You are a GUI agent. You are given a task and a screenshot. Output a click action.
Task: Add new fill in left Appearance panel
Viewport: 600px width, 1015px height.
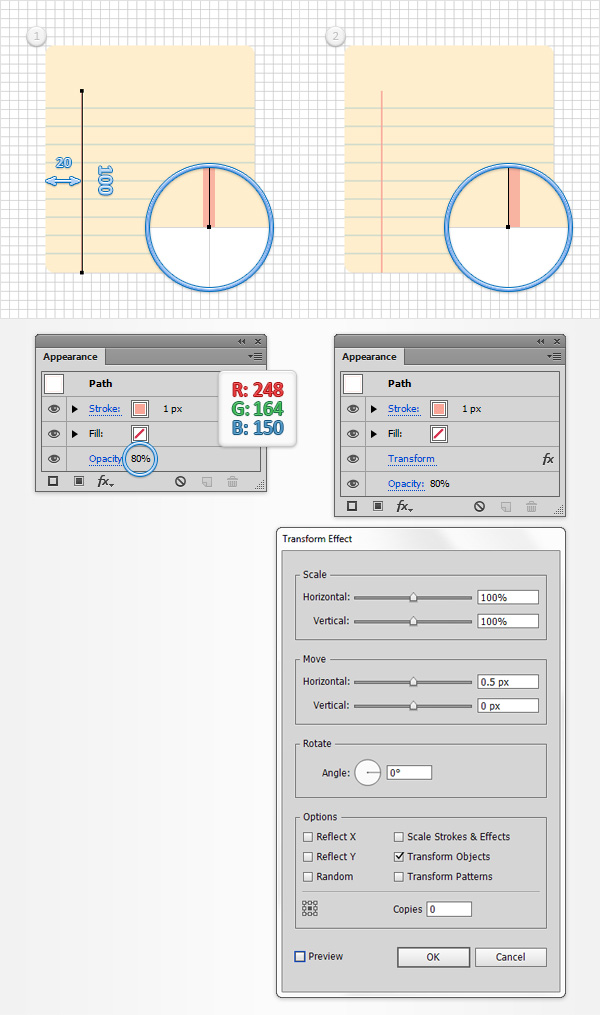78,481
